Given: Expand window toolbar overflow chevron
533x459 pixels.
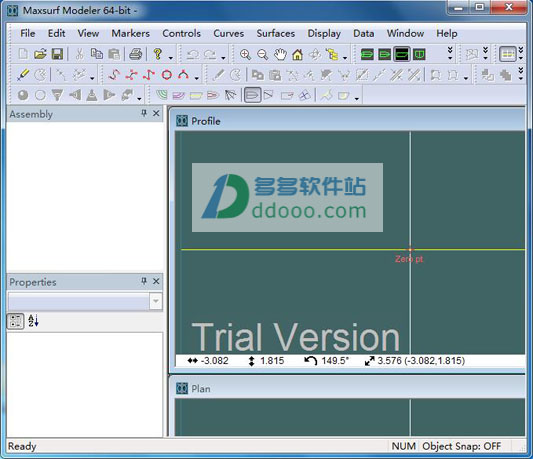Looking at the screenshot, I should coord(450,54).
